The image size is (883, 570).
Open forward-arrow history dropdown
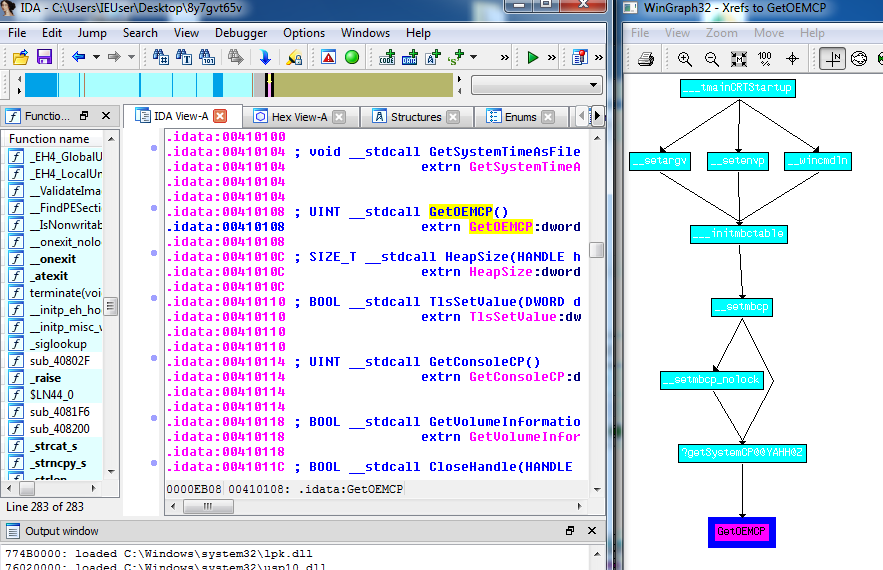(131, 57)
